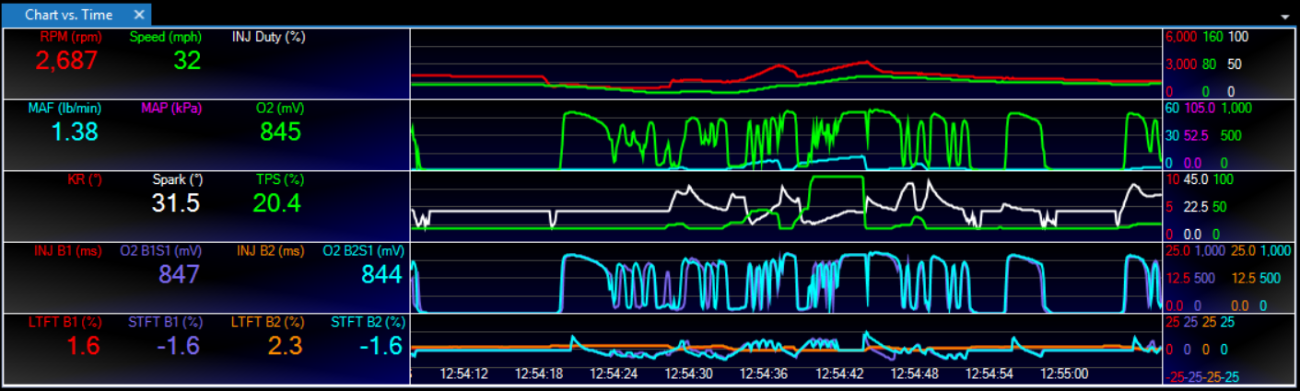Close the Chart vs. Time tab
This screenshot has width=1300, height=391.
139,14
